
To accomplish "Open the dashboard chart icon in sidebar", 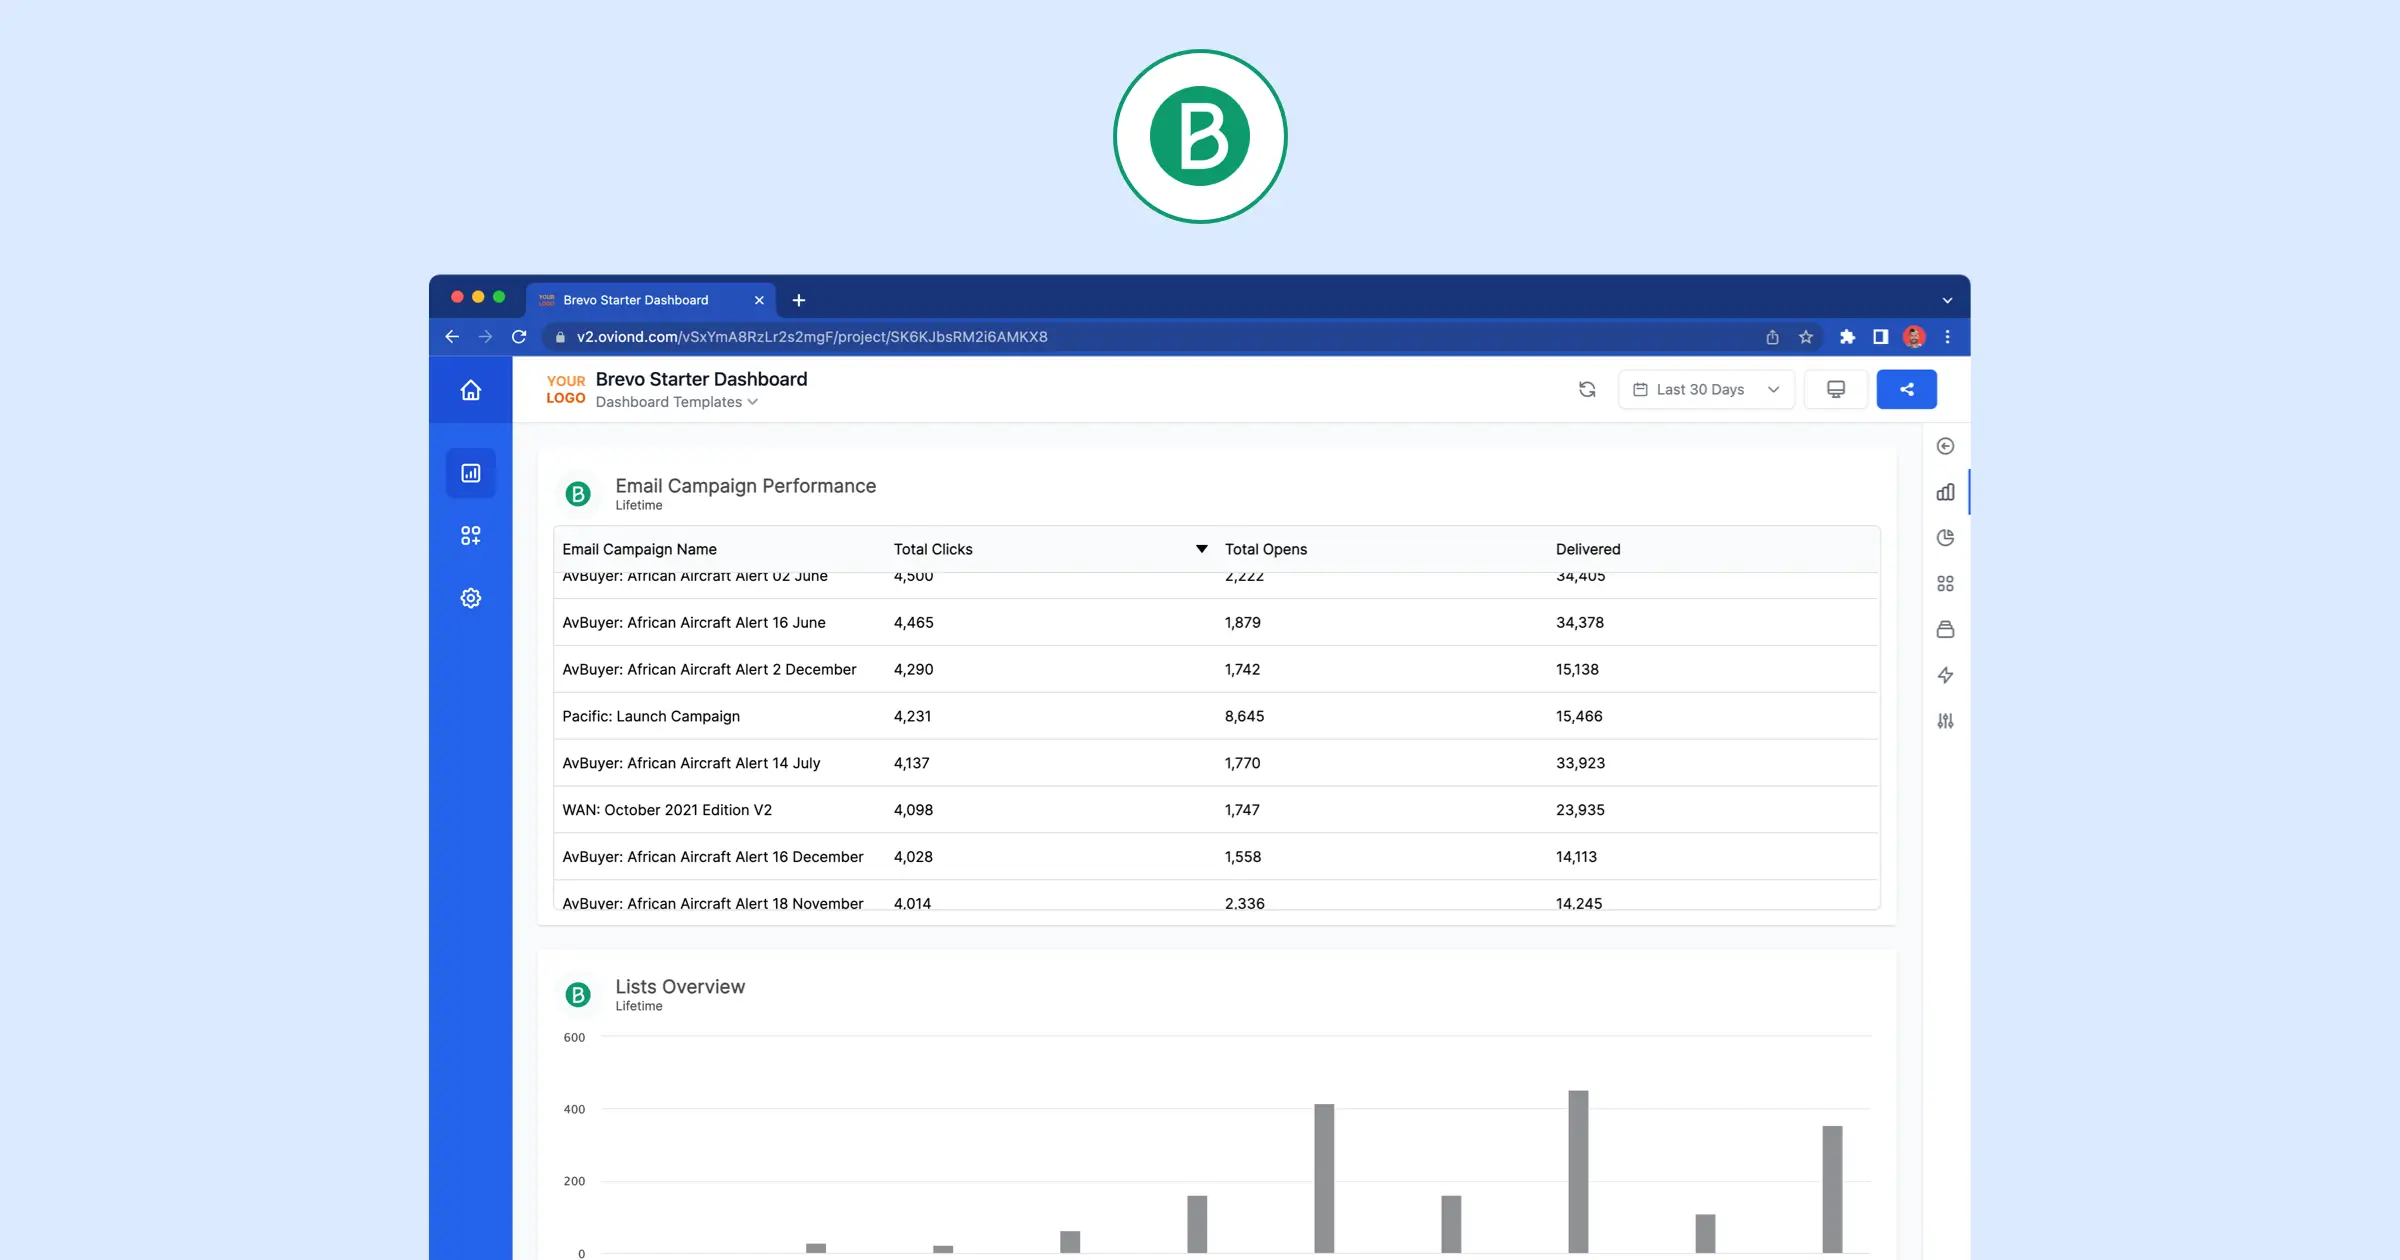I will point(471,473).
